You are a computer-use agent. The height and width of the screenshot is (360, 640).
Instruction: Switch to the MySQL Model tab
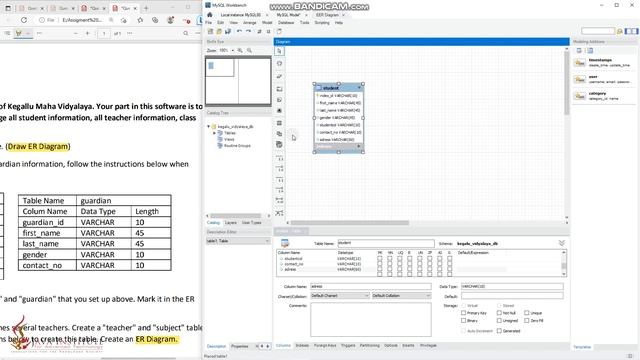point(288,15)
